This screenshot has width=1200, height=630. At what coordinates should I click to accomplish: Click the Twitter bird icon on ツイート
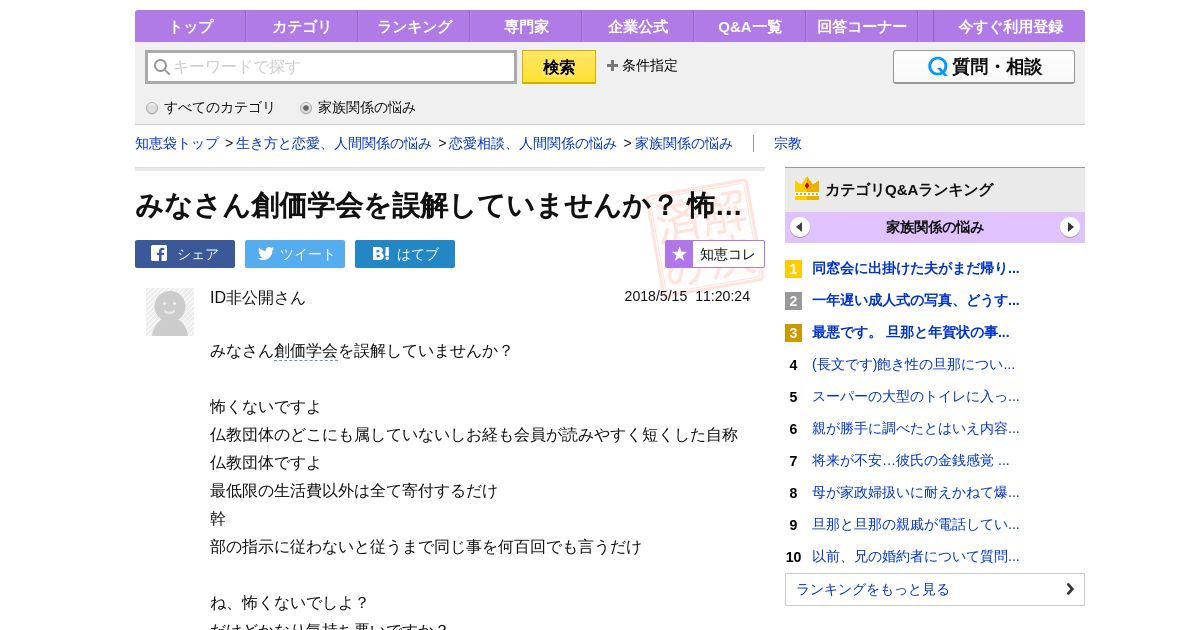click(265, 254)
